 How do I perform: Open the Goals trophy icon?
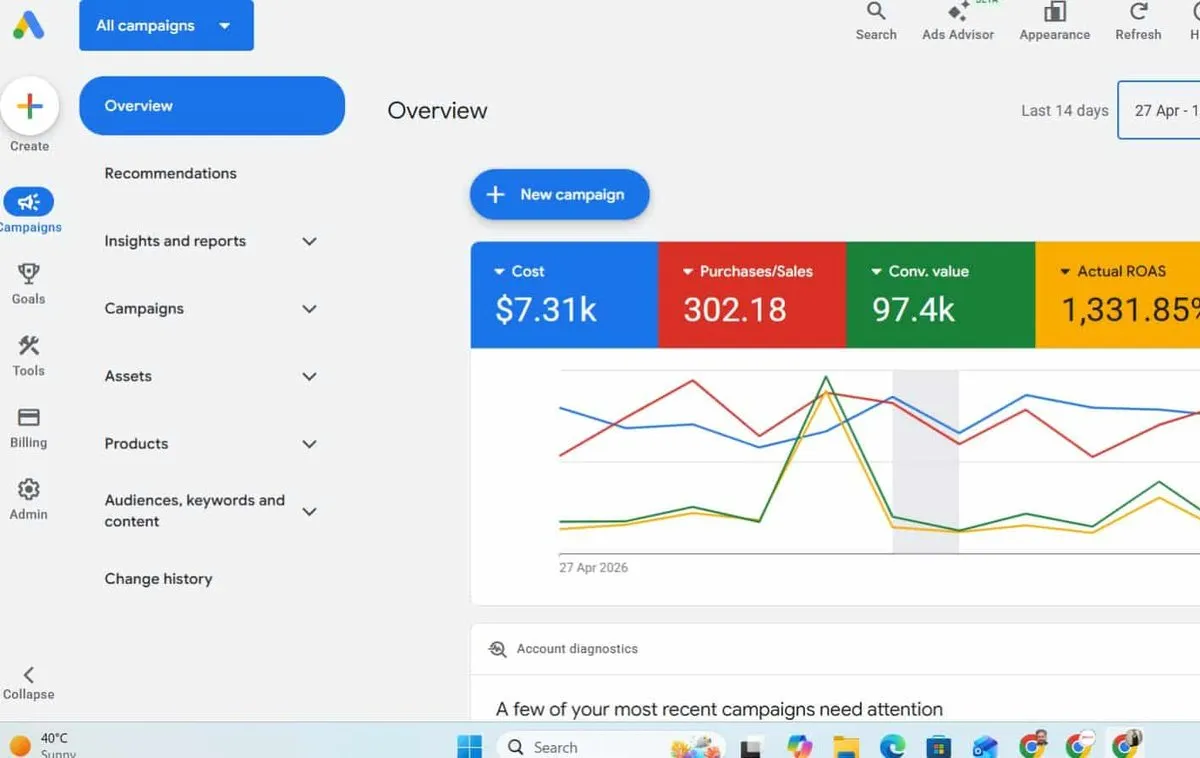click(x=29, y=273)
